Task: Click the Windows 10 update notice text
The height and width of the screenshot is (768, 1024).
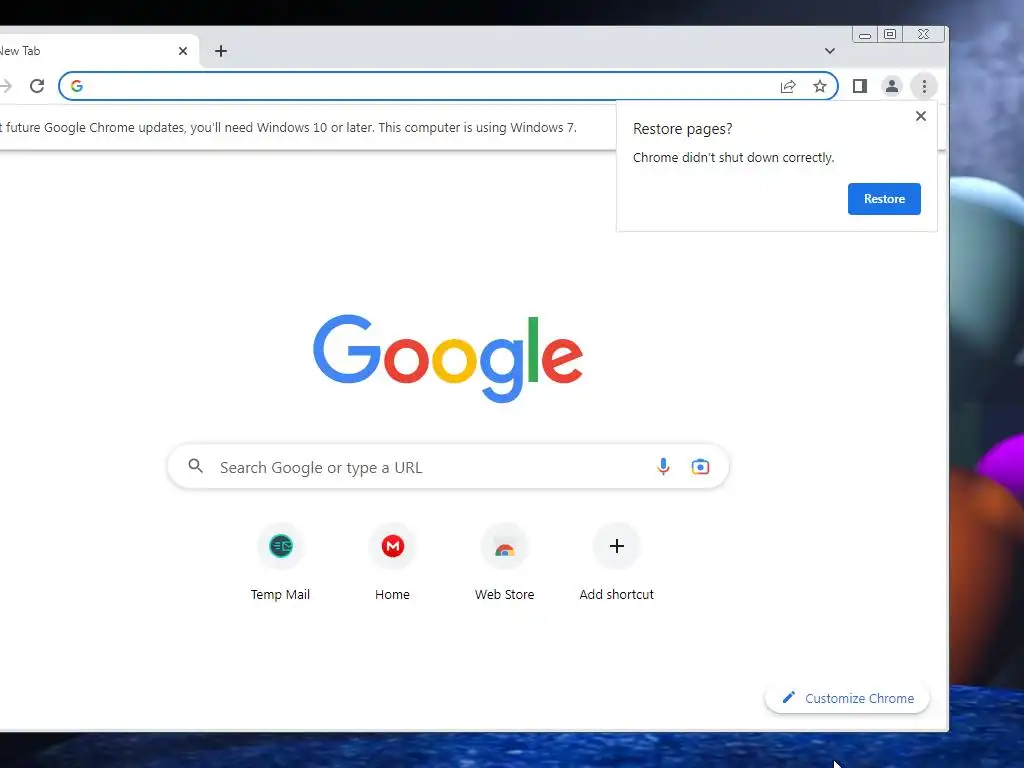Action: pyautogui.click(x=288, y=127)
